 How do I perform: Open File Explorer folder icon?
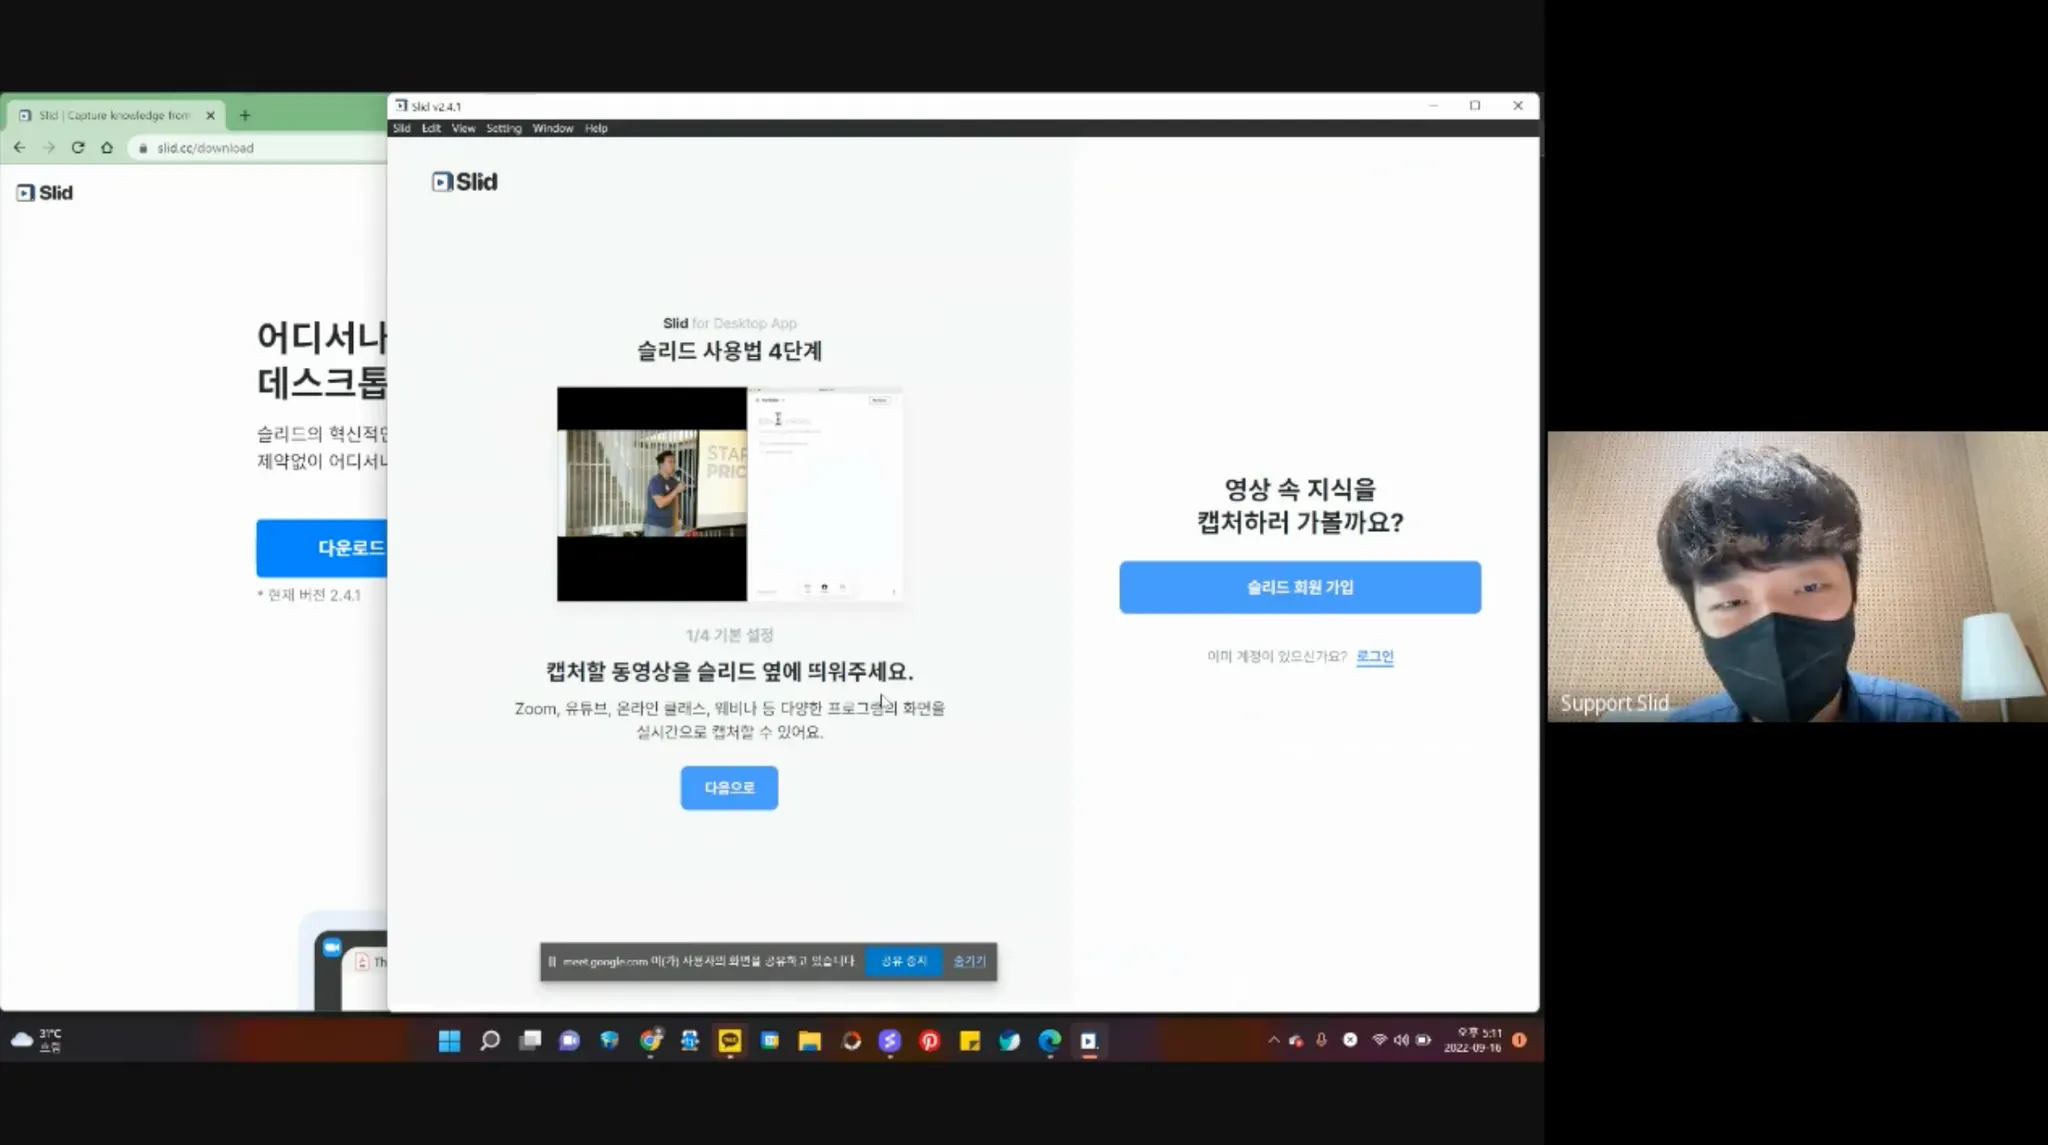(x=809, y=1041)
